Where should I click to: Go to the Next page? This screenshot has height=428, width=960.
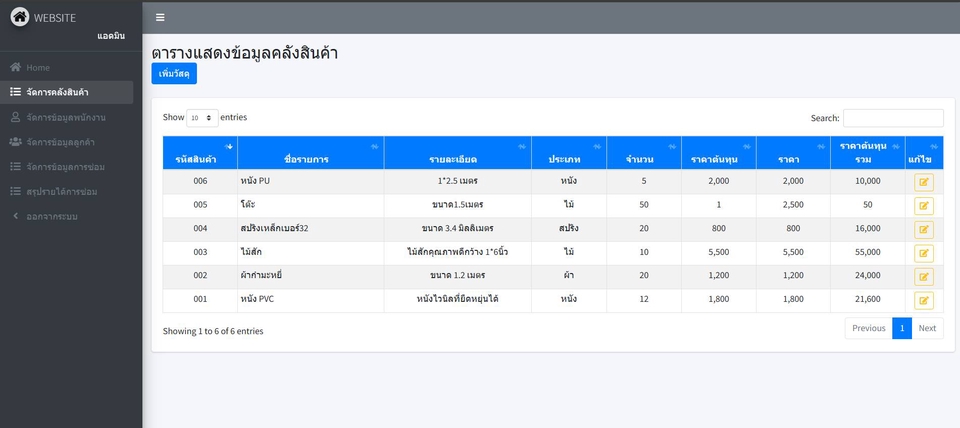[927, 328]
